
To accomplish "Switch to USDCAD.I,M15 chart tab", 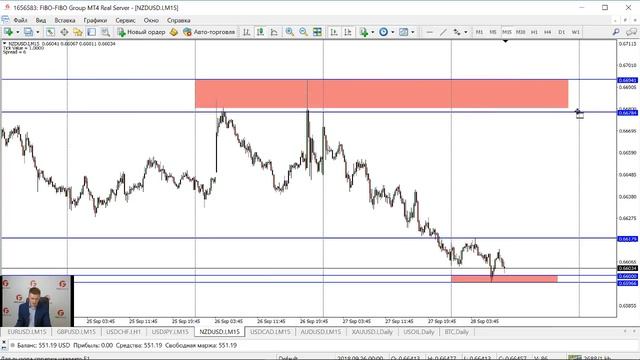I will (270, 332).
